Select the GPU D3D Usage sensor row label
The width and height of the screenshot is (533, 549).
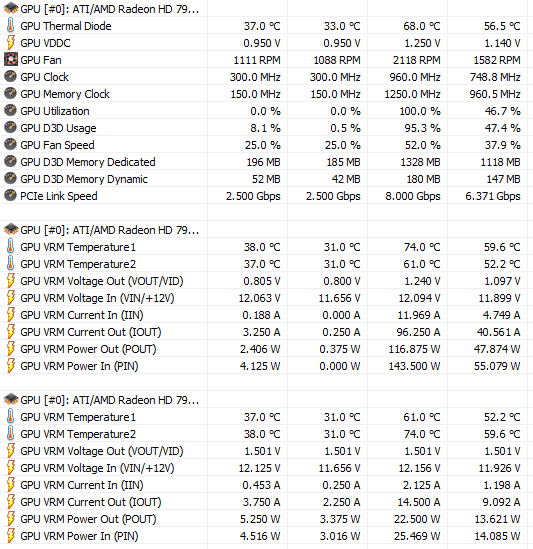coord(58,128)
